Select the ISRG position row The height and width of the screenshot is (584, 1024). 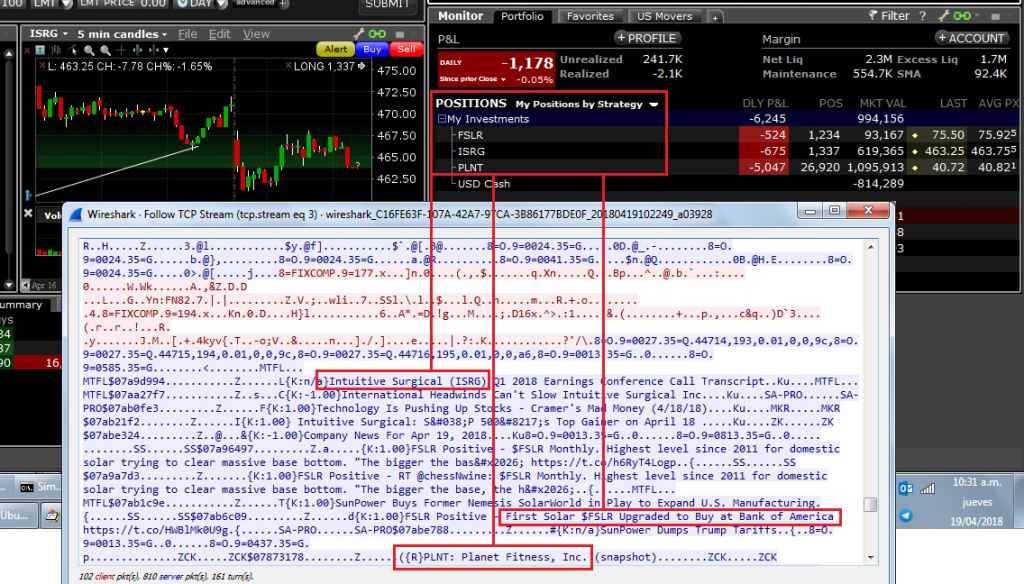[x=725, y=151]
